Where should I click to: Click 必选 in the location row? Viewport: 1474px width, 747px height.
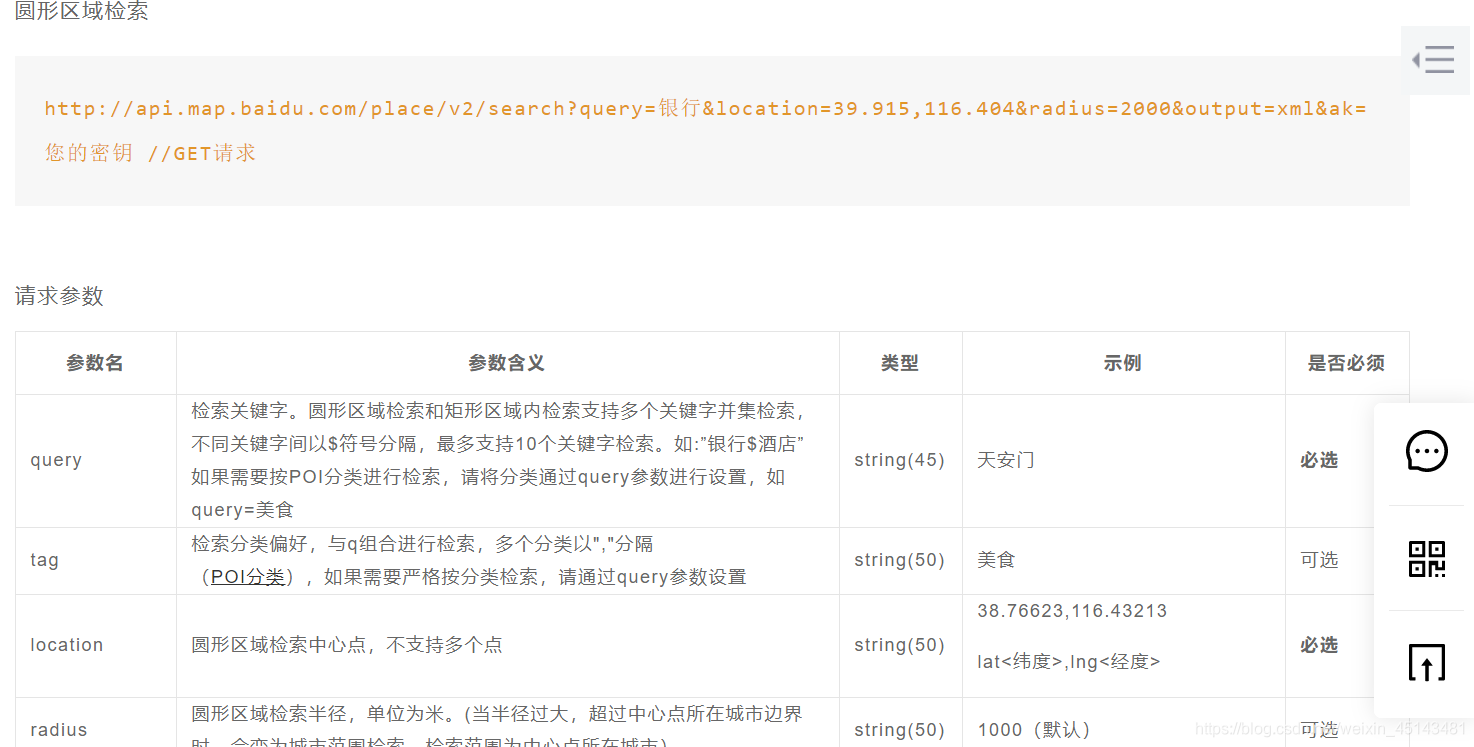(x=1319, y=646)
